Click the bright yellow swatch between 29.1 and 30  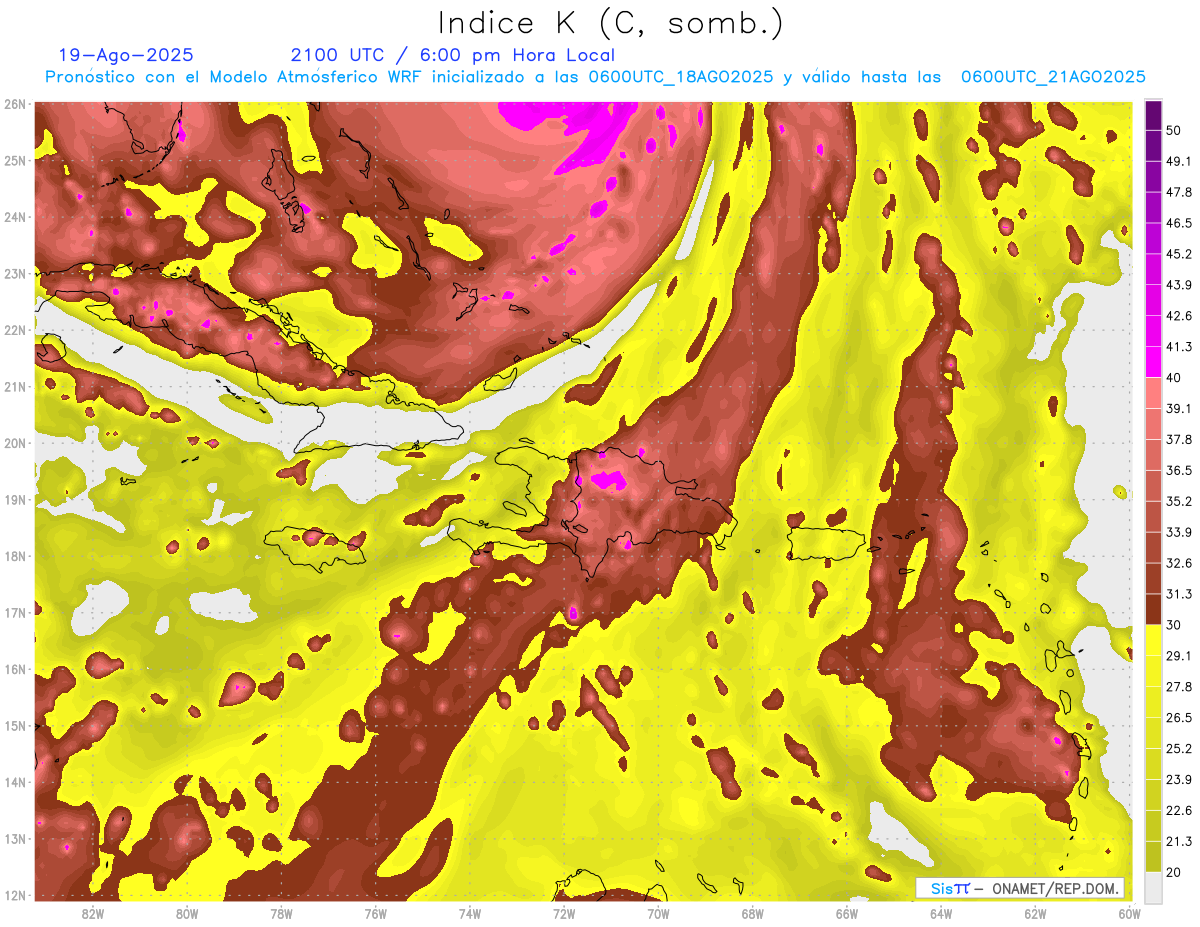pyautogui.click(x=1154, y=640)
